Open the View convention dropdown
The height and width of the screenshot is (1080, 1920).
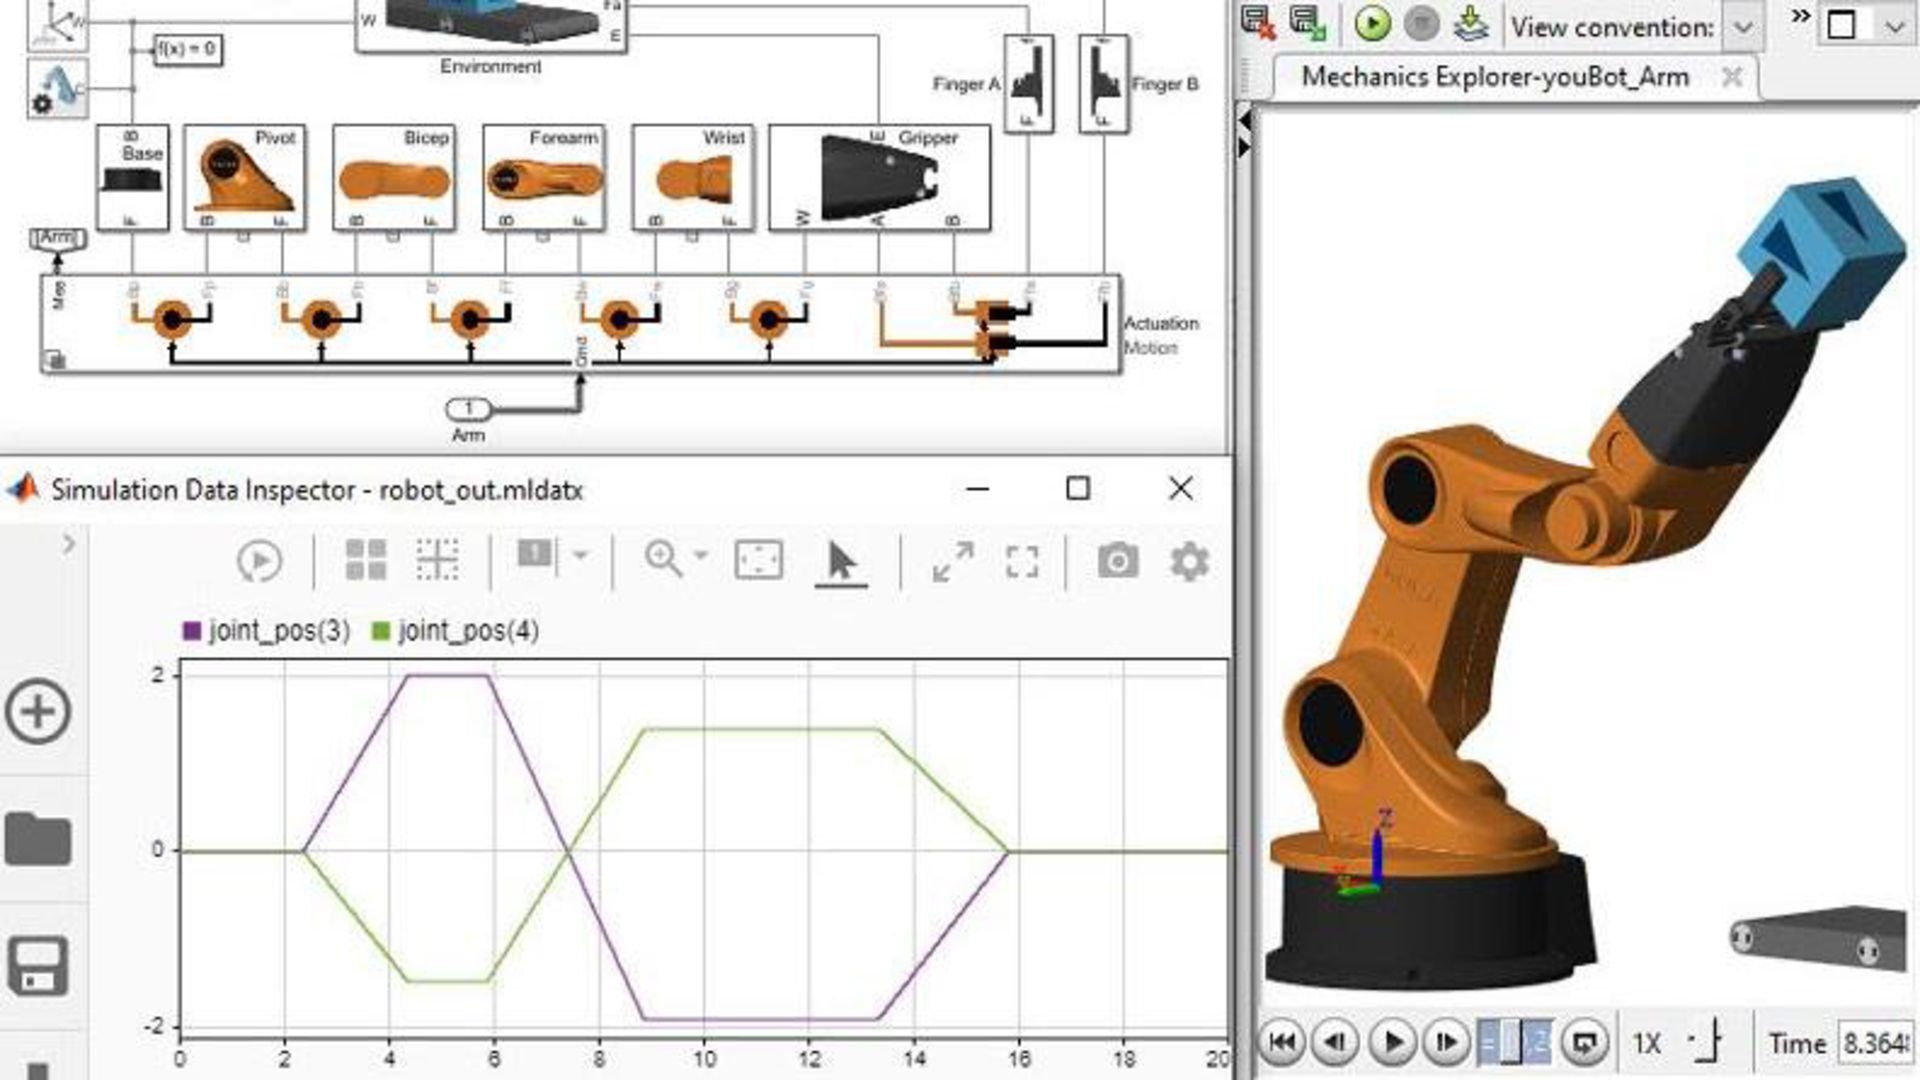coord(1742,27)
